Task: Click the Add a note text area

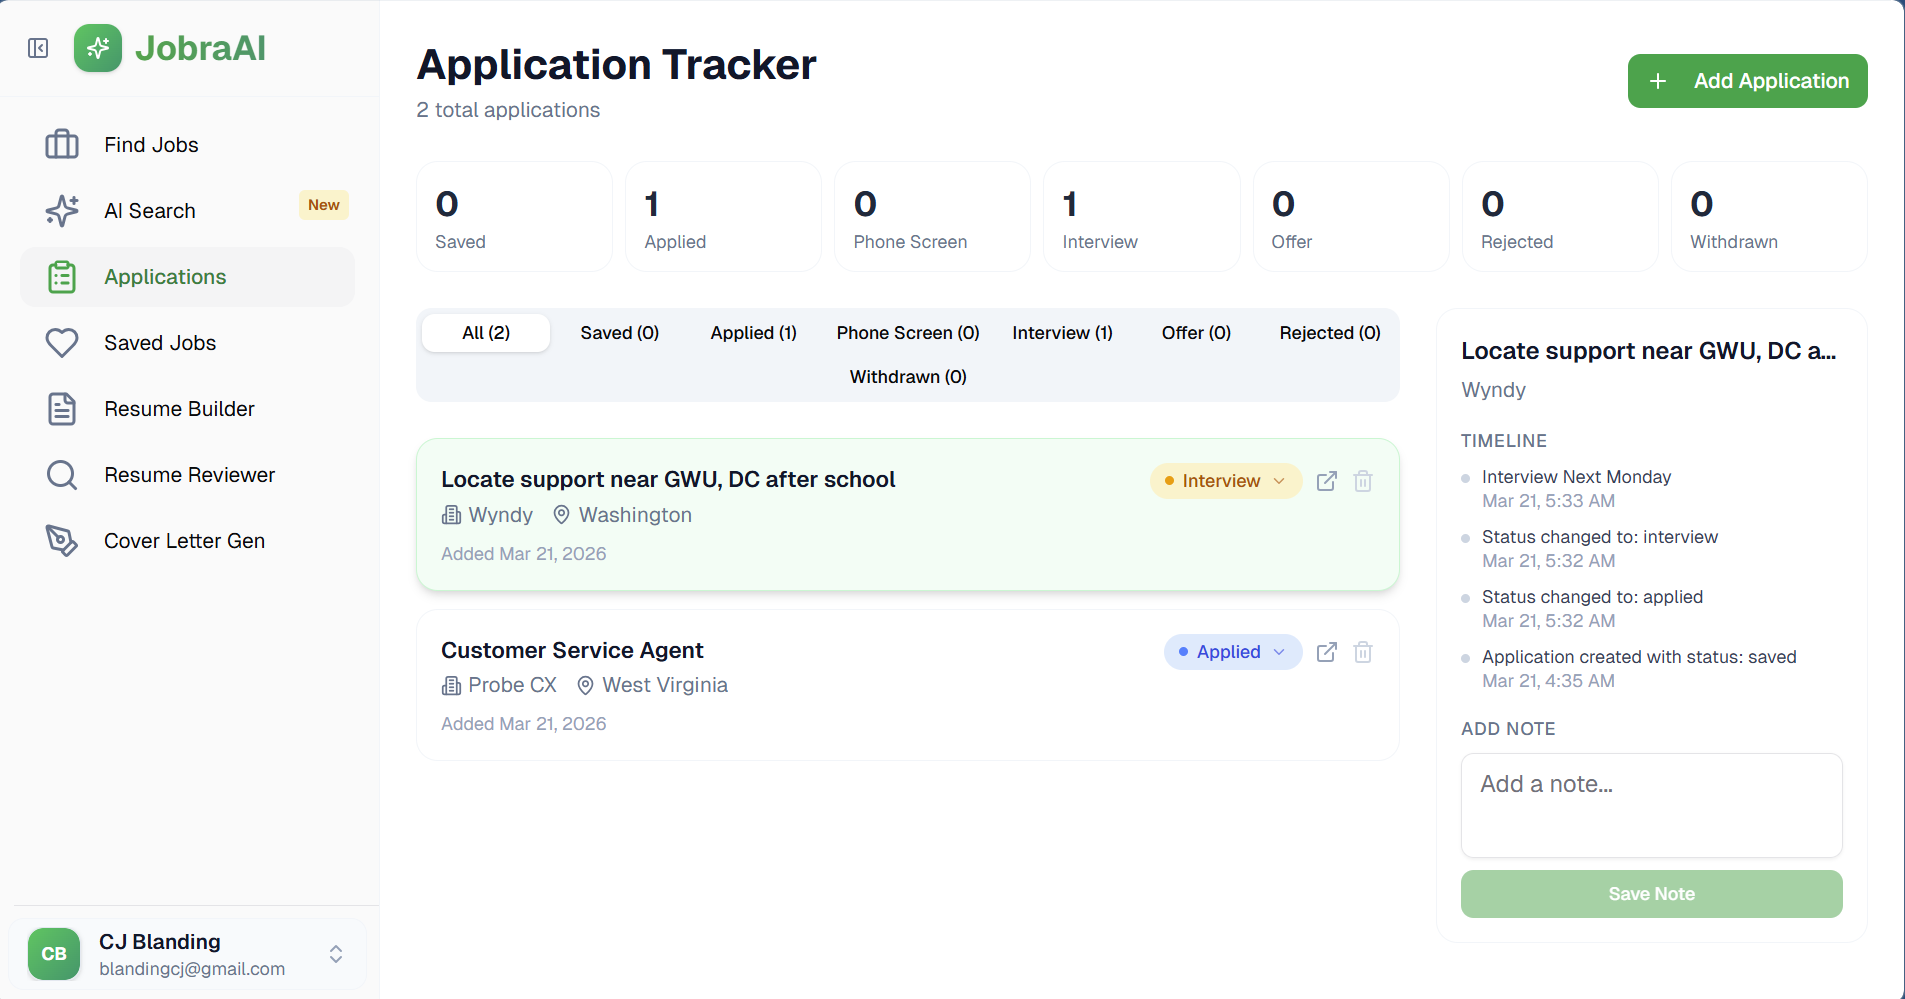Action: pyautogui.click(x=1651, y=805)
